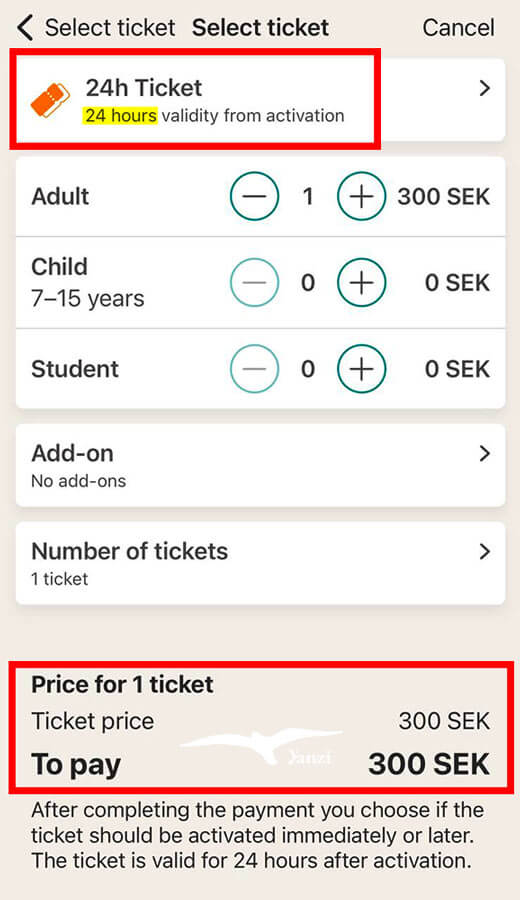
Task: Tap the Adult quantity value
Action: coord(308,196)
